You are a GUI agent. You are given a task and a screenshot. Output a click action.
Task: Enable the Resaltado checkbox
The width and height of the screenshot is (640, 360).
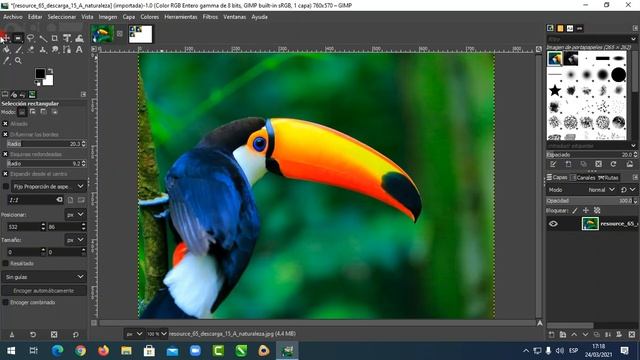pos(5,263)
